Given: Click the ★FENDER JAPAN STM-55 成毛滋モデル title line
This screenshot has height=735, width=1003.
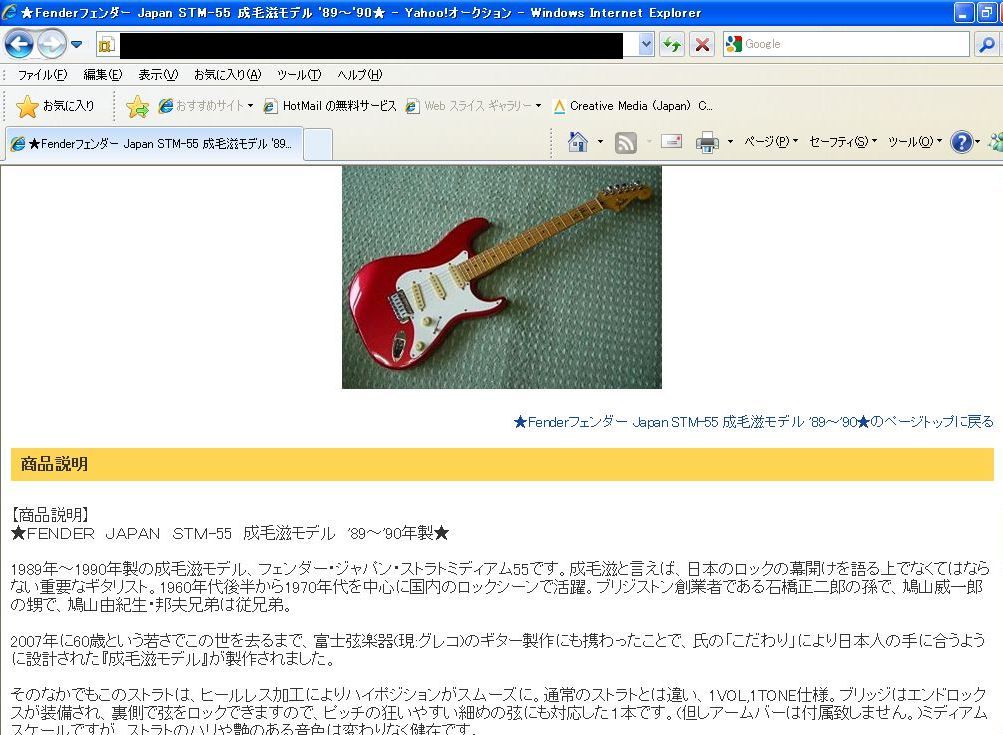Looking at the screenshot, I should pyautogui.click(x=230, y=533).
